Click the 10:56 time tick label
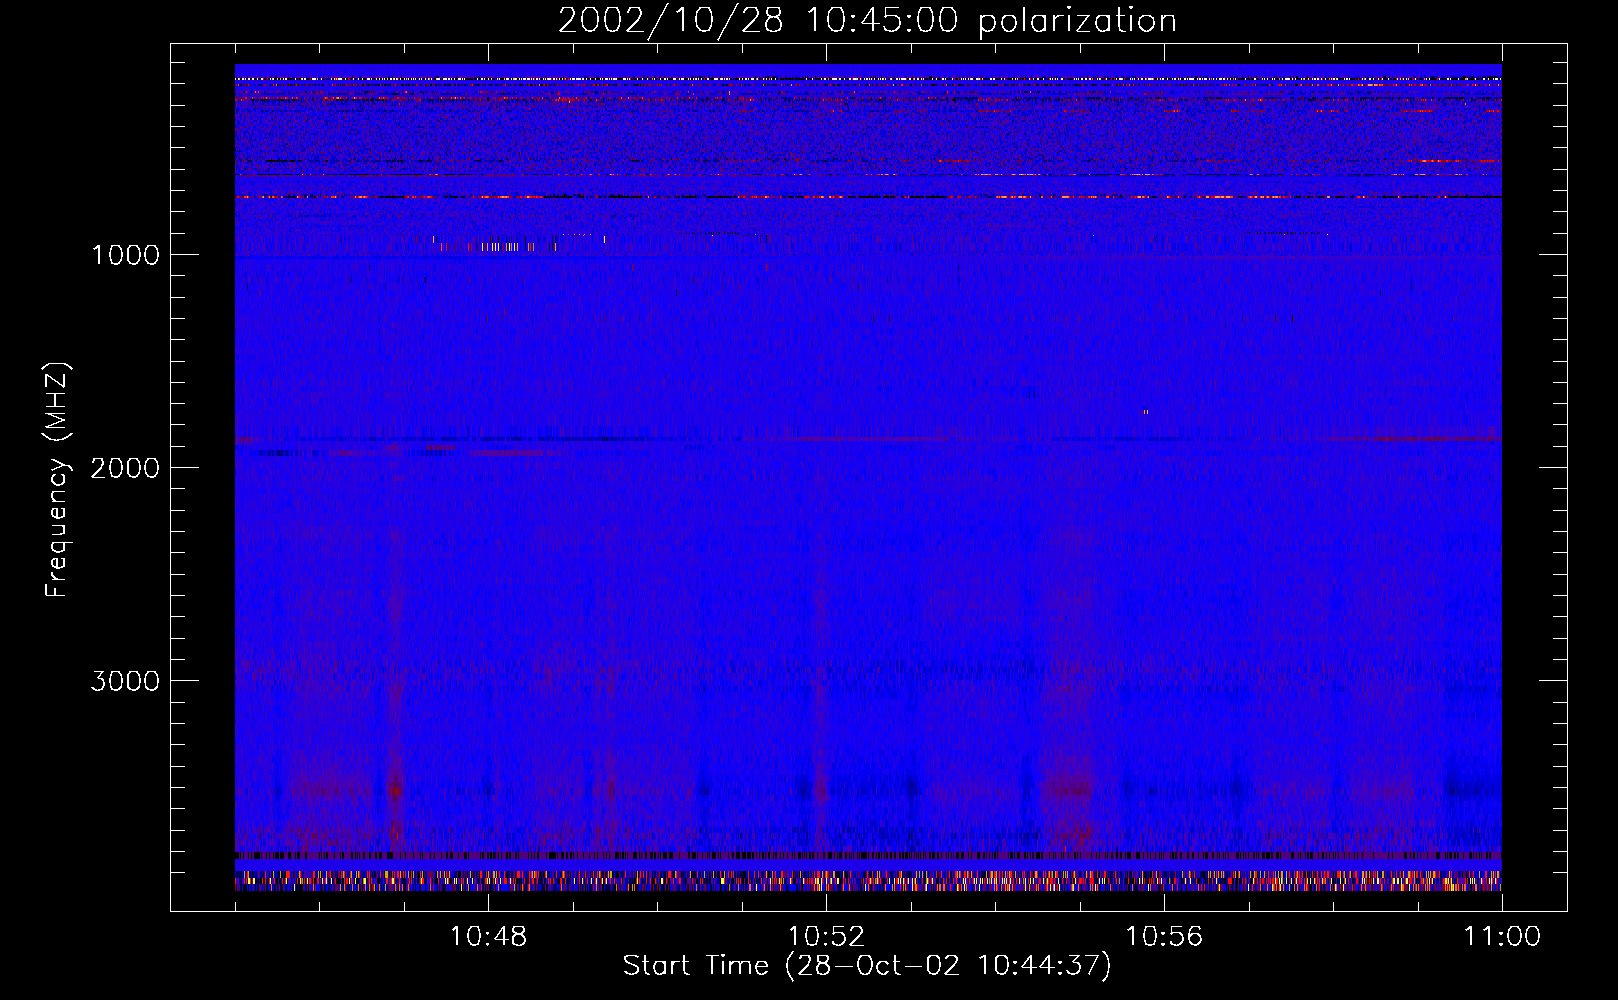The image size is (1618, 1000). pyautogui.click(x=1164, y=937)
